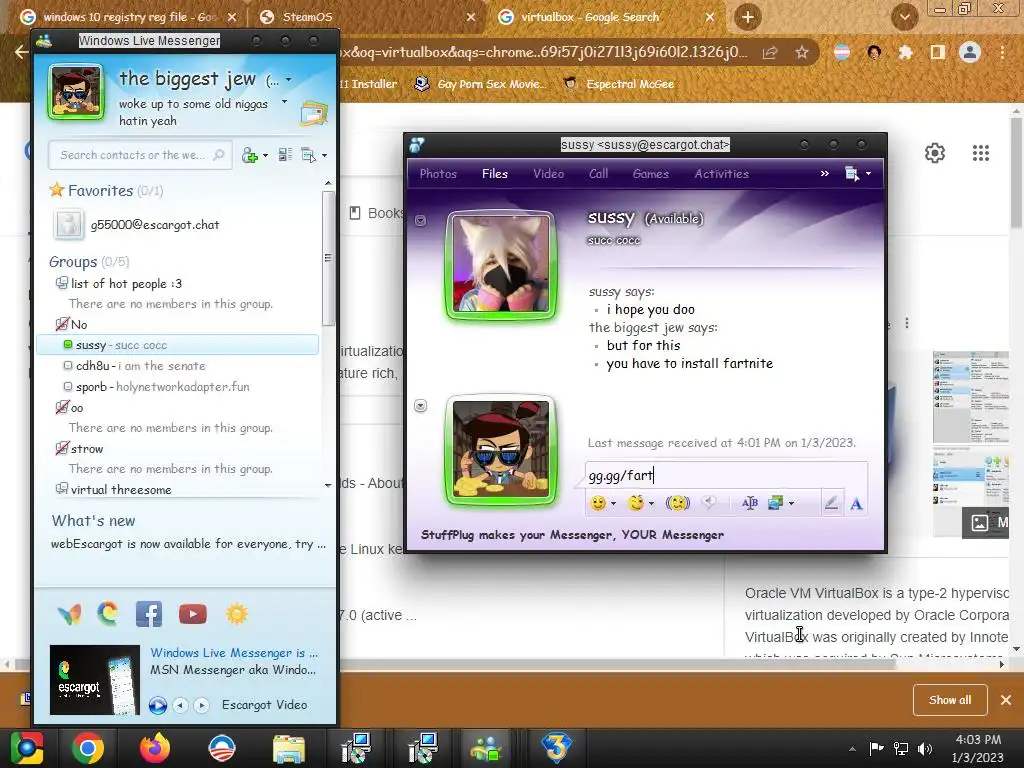Click the text mode A icon
Viewport: 1024px width, 768px height.
point(856,504)
